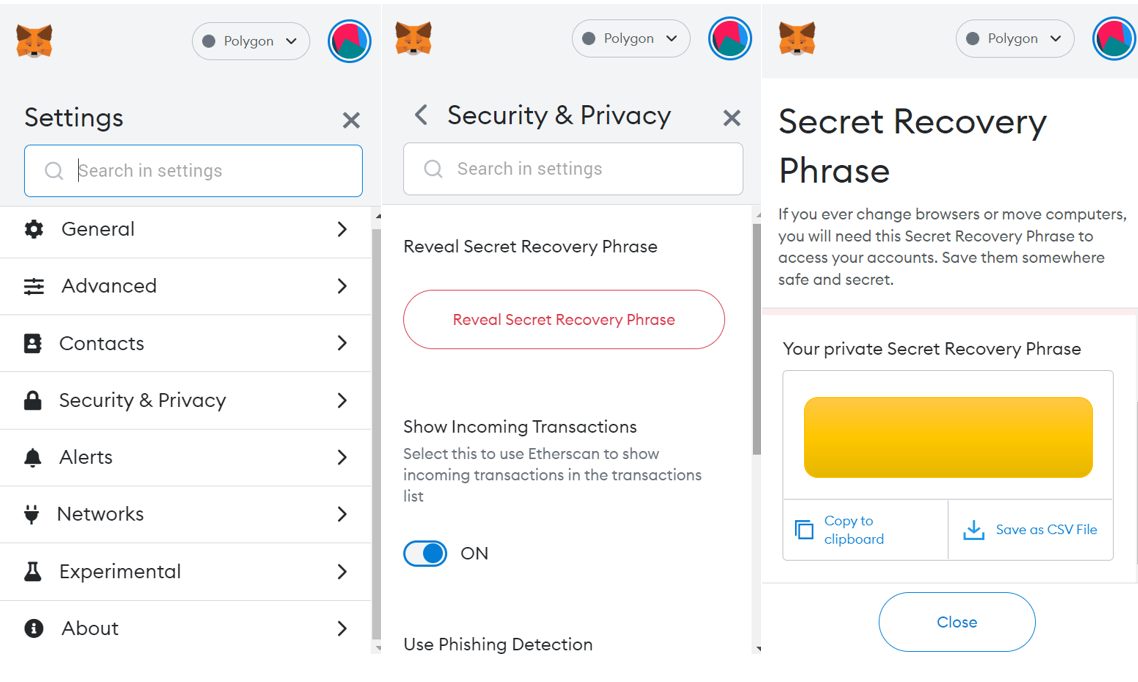The image size is (1138, 682).
Task: Open the Networks settings item
Action: (x=186, y=514)
